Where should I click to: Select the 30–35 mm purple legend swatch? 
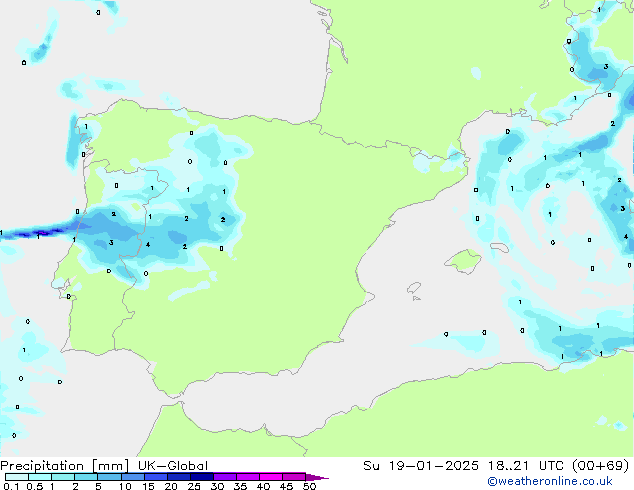click(x=224, y=477)
